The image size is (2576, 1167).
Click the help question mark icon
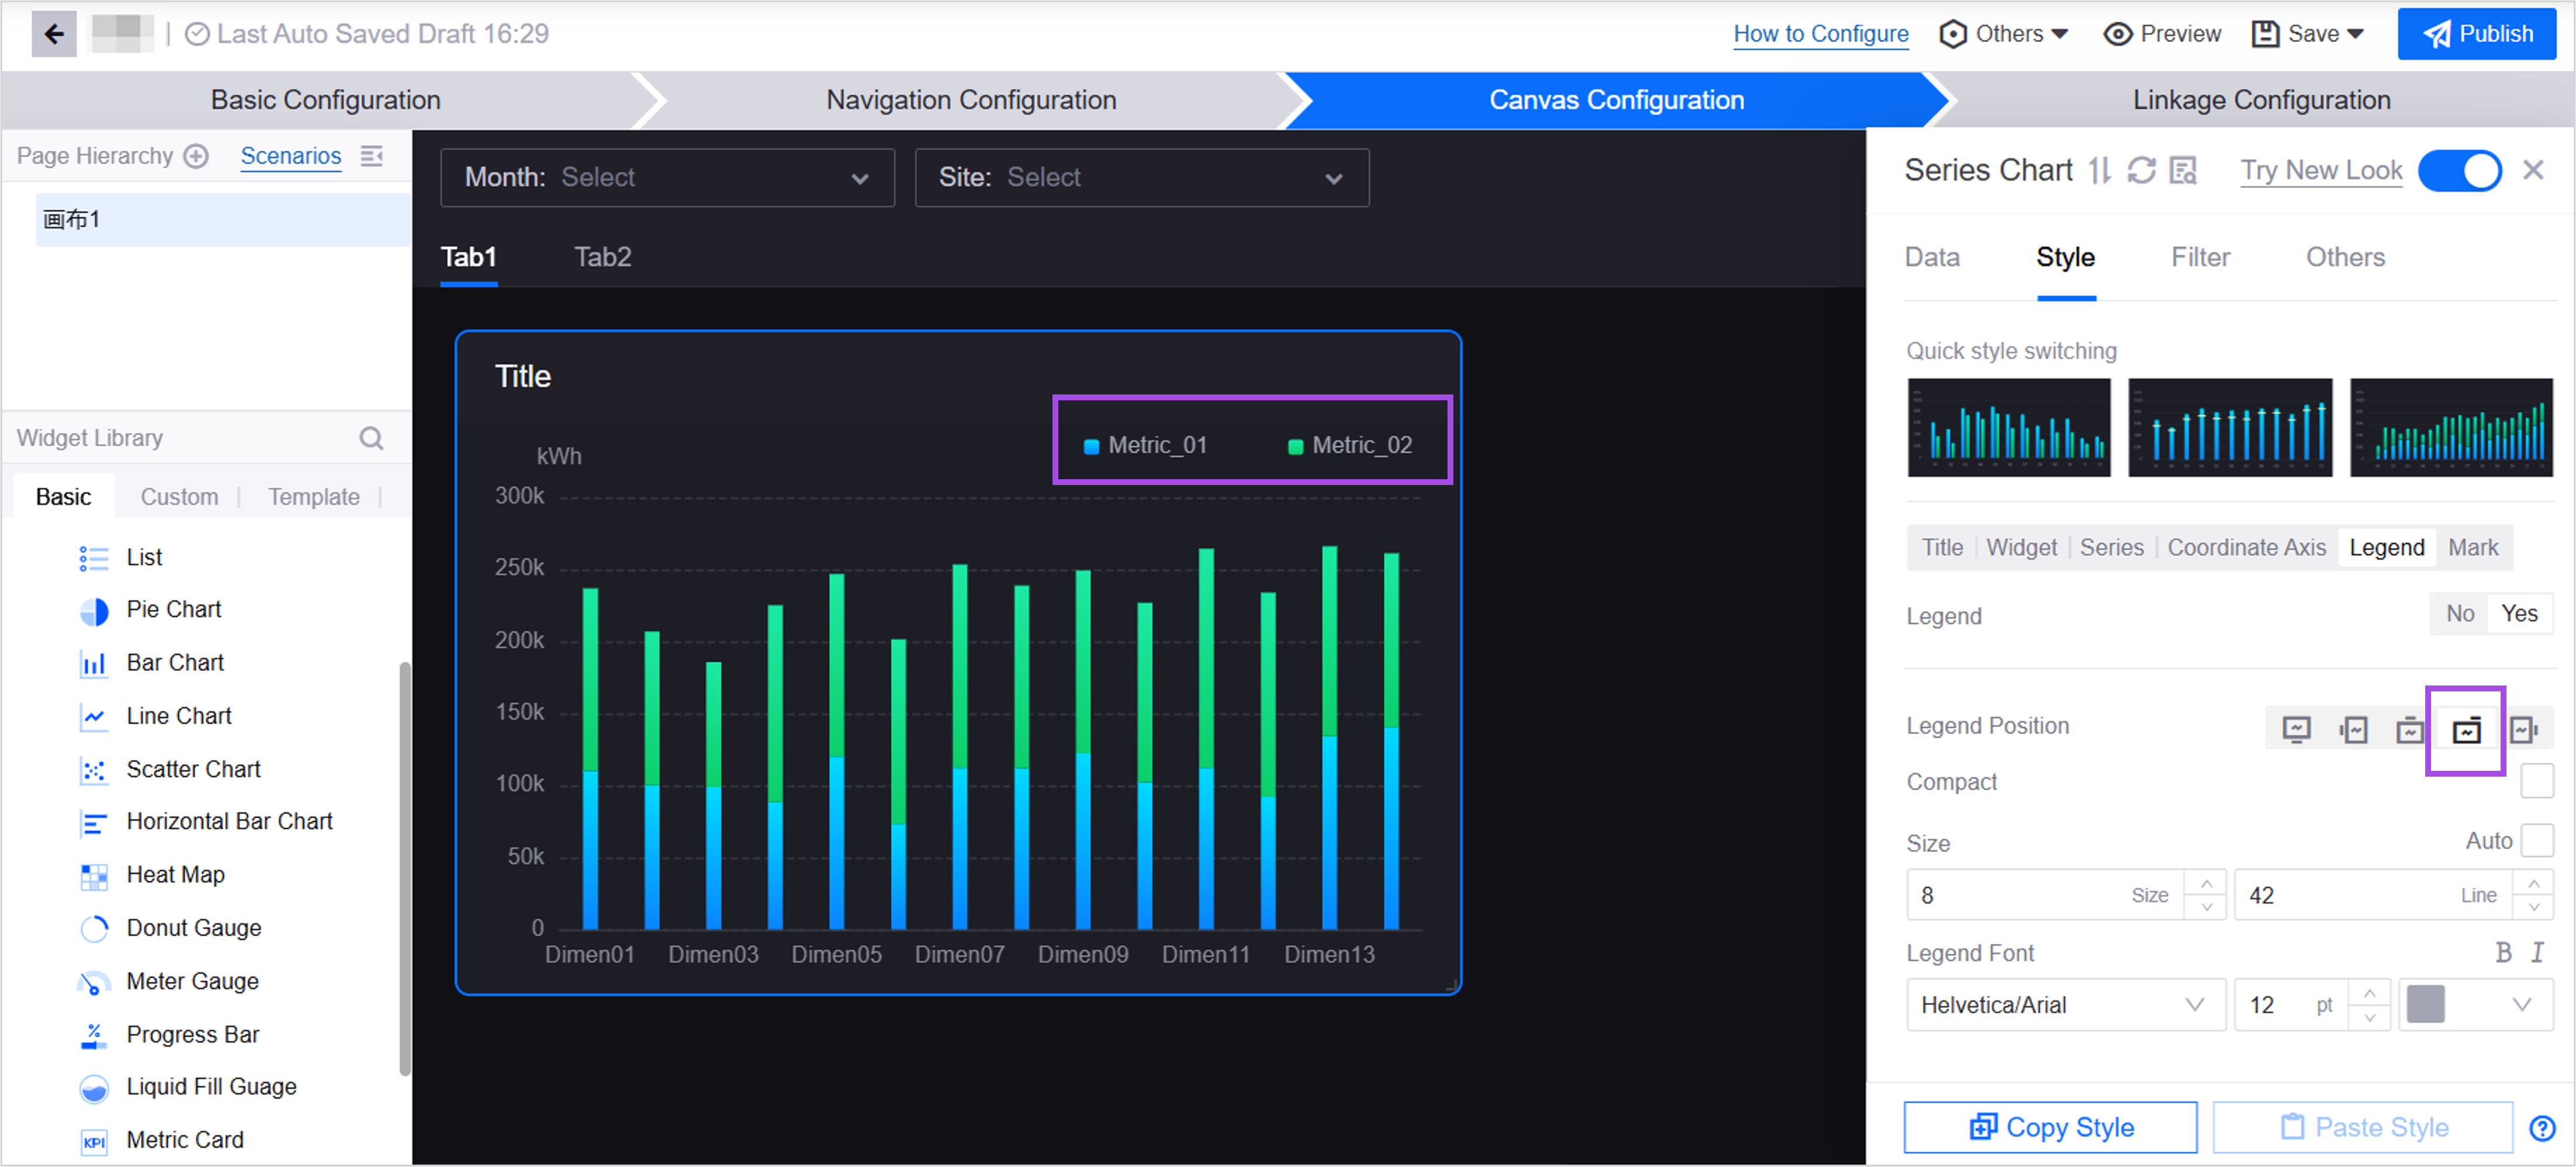(2542, 1128)
